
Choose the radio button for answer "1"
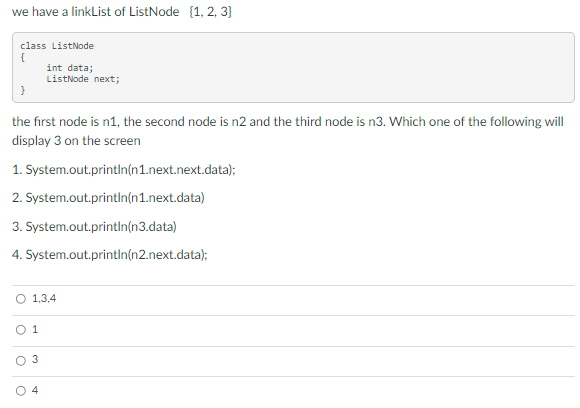[x=21, y=330]
